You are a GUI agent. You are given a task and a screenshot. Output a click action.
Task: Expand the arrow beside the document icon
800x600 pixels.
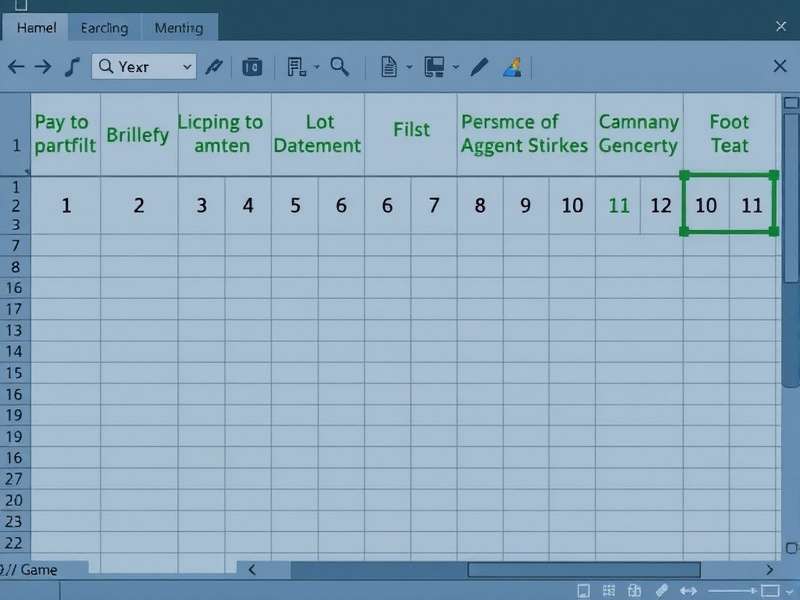coord(409,67)
